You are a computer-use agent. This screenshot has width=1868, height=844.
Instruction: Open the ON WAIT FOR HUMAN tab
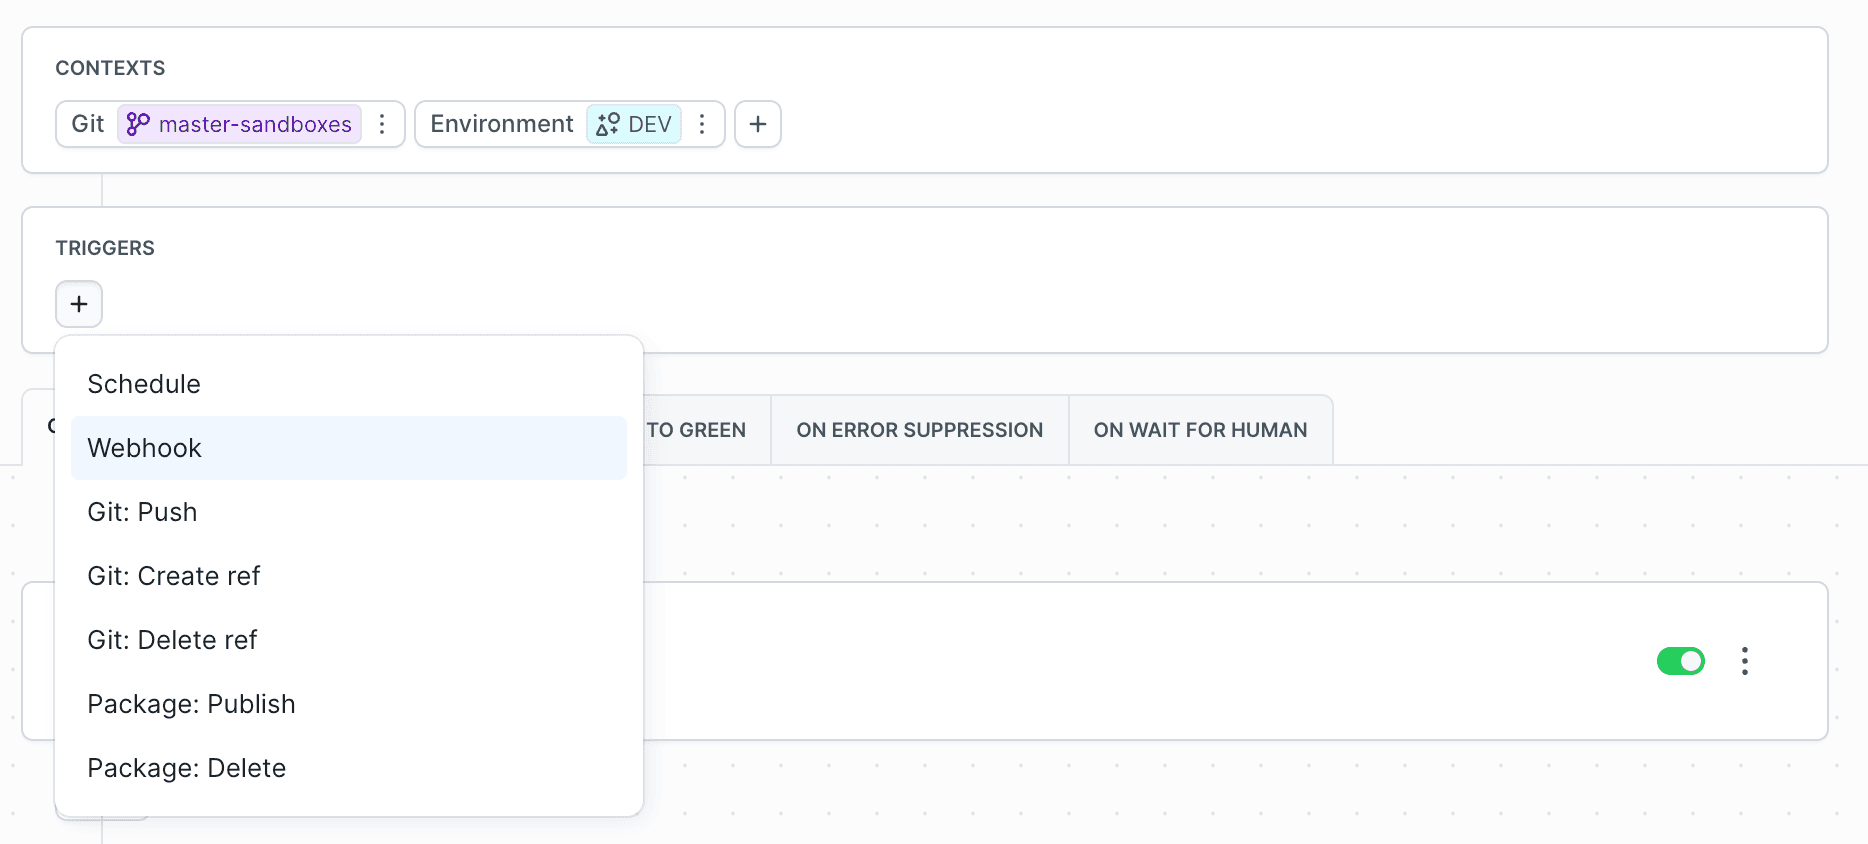coord(1200,430)
